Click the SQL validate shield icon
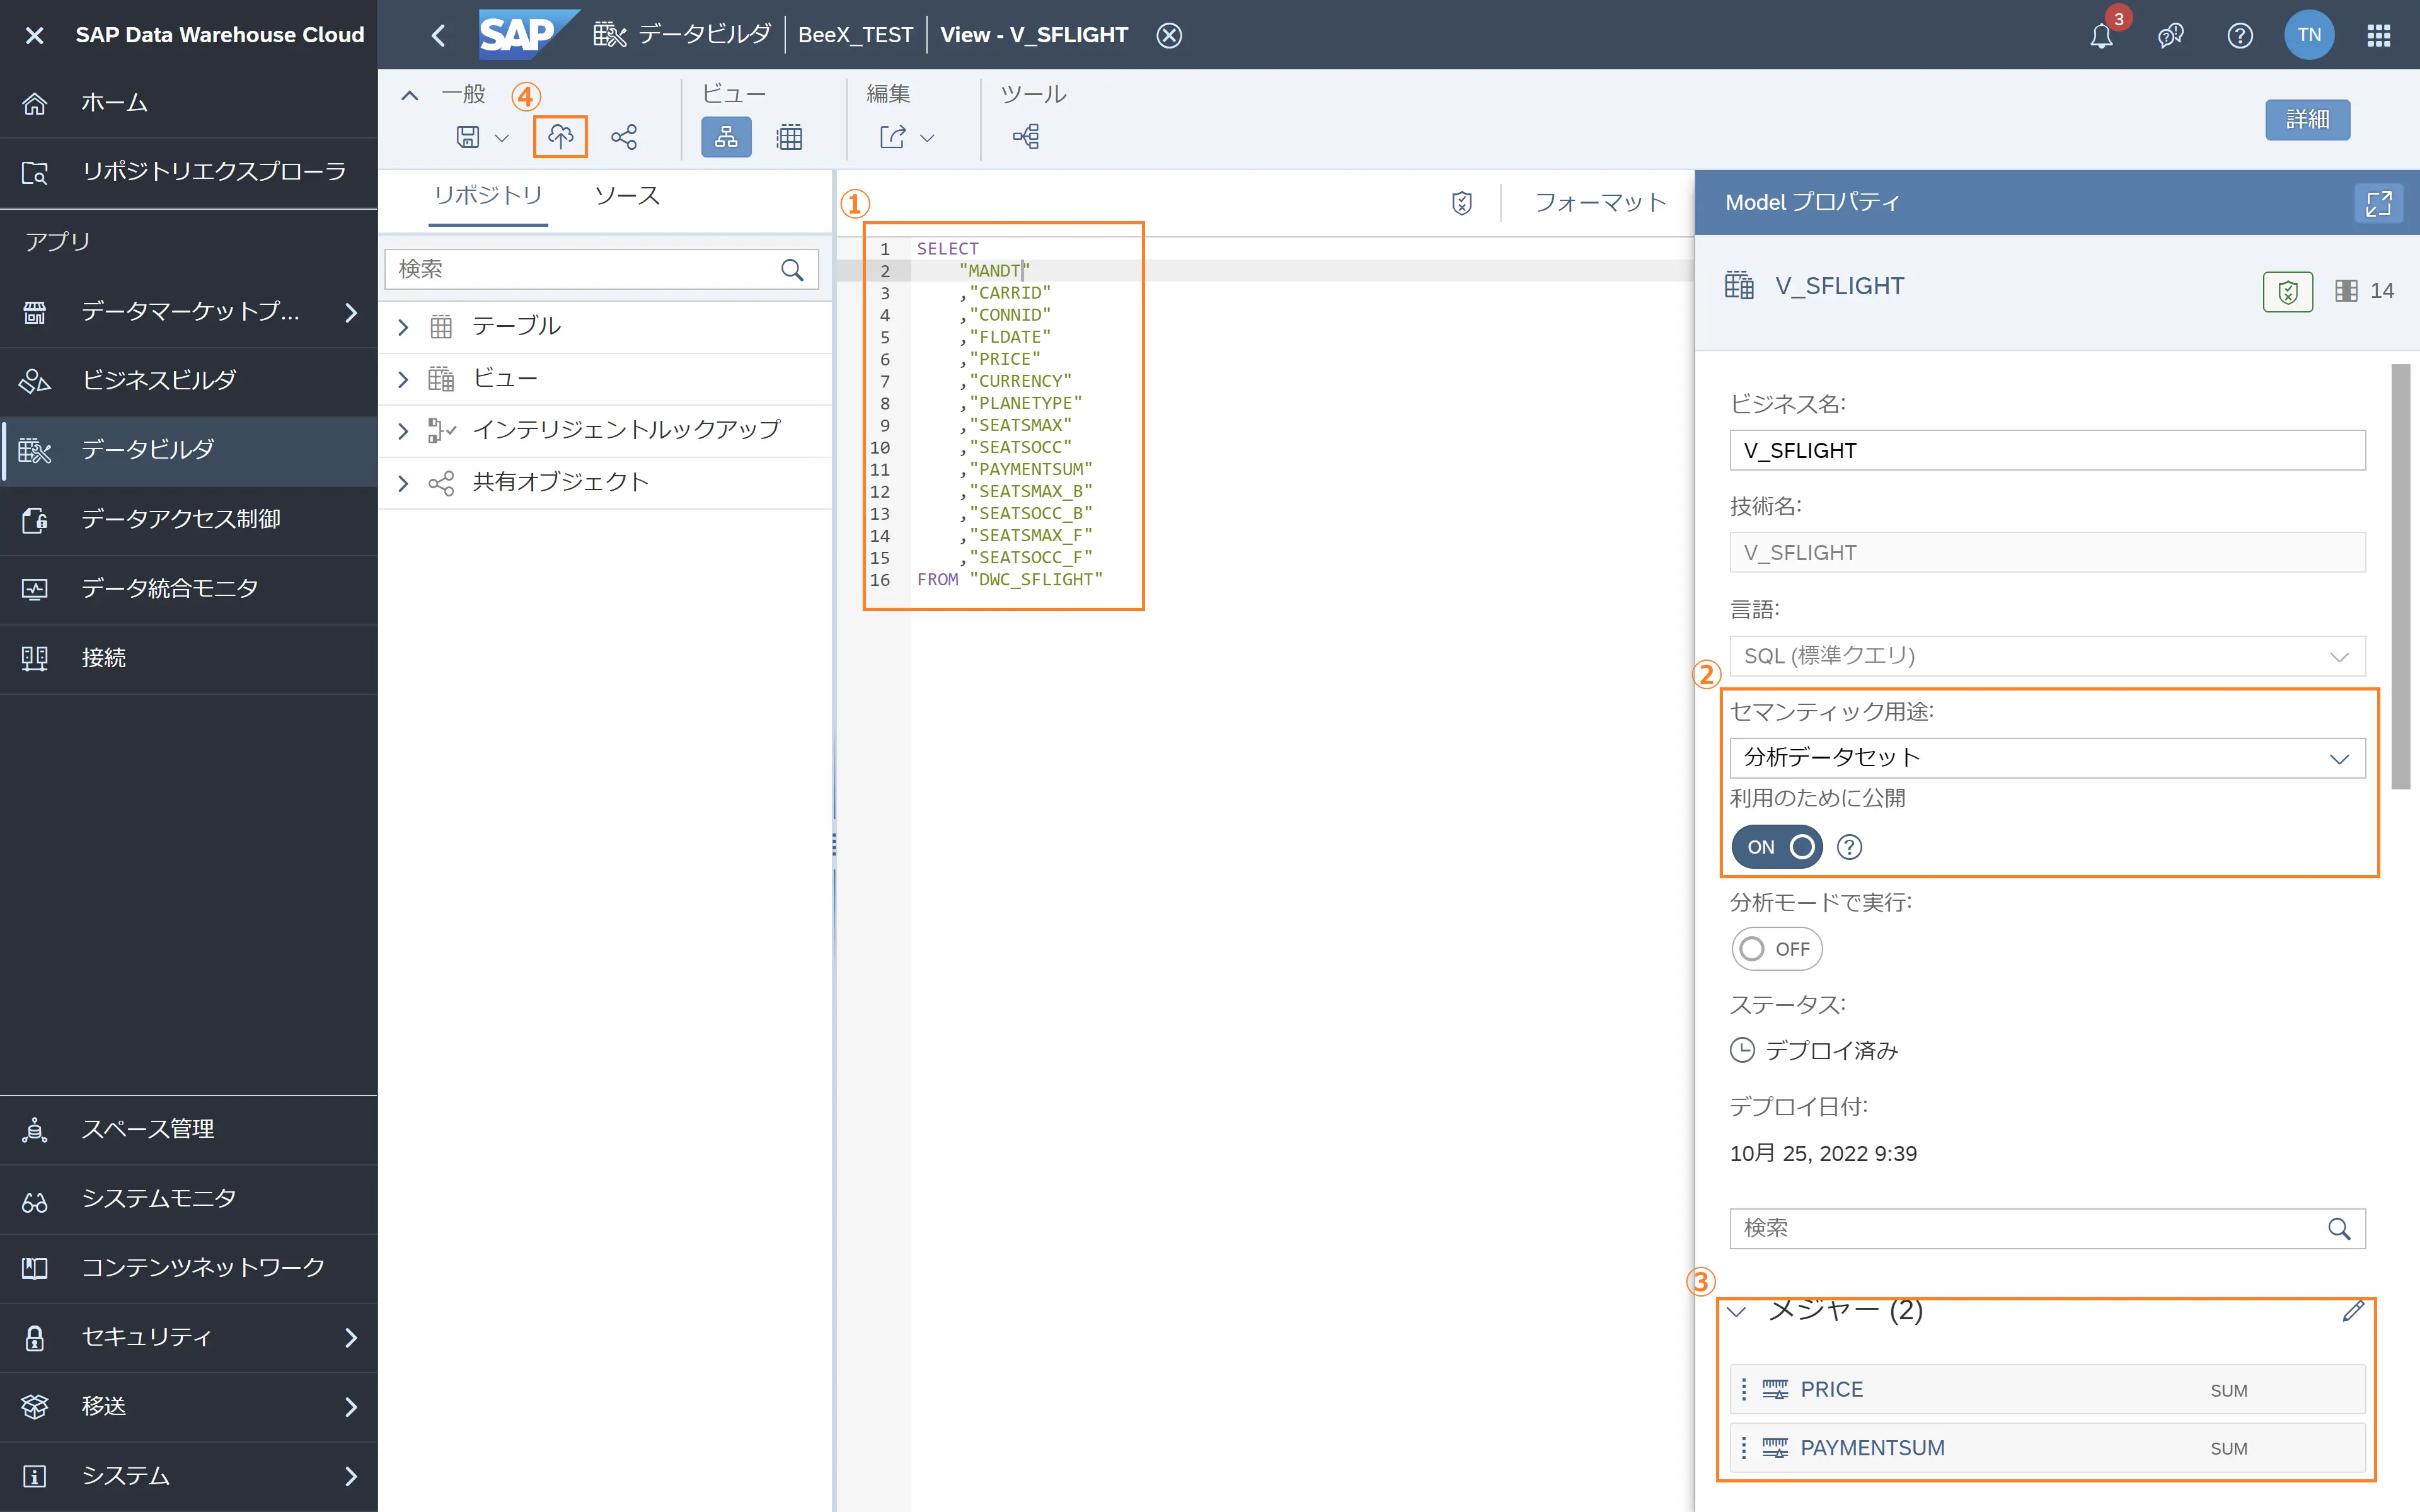 [x=1462, y=204]
